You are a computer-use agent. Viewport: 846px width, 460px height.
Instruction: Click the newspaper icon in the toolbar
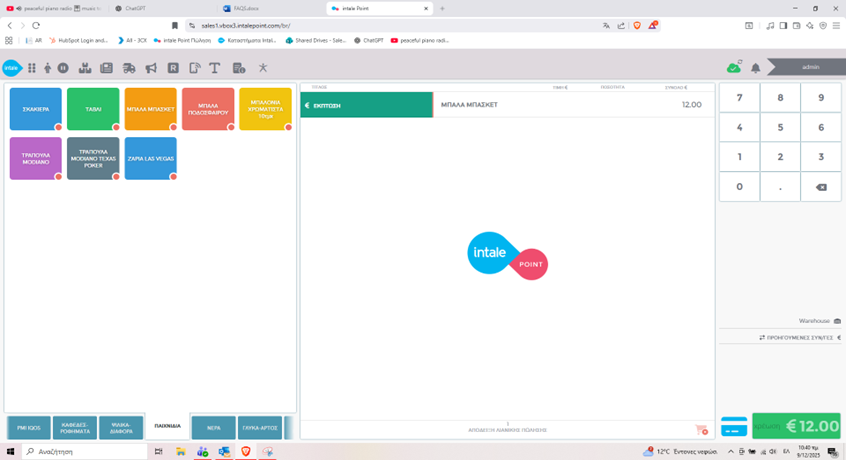click(106, 68)
